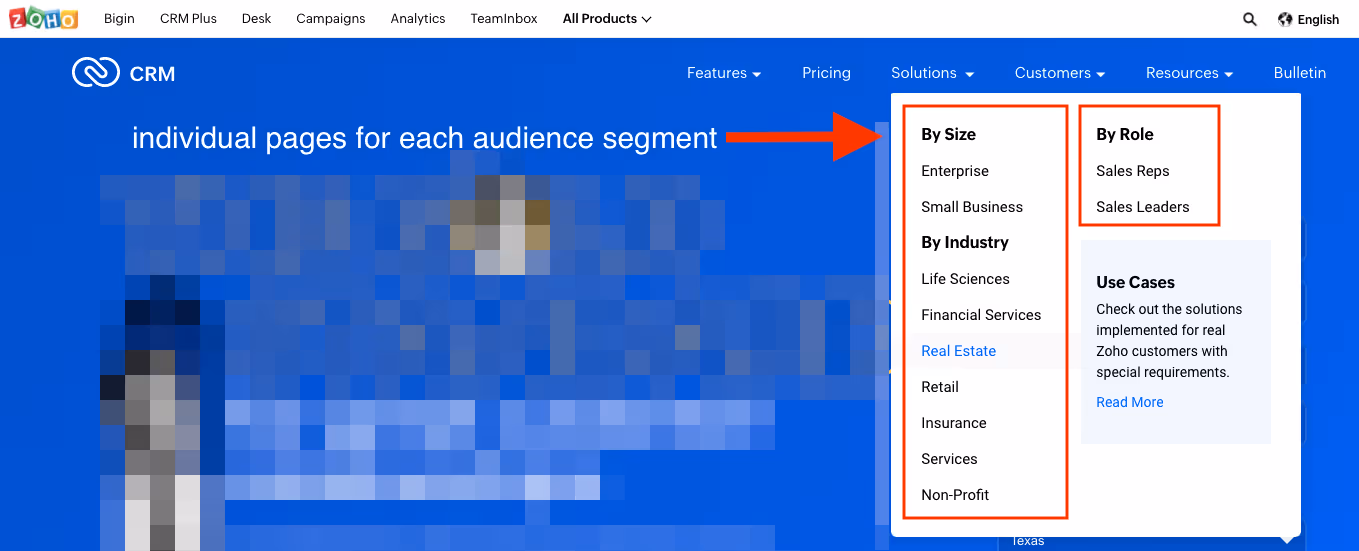Go to Desk product
This screenshot has height=551, width=1359.
[x=256, y=19]
